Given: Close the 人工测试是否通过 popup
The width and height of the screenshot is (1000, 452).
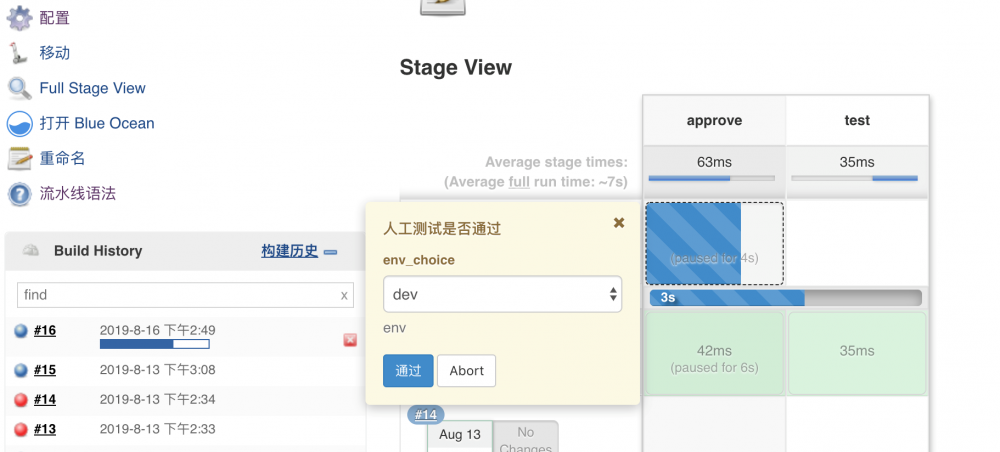Looking at the screenshot, I should coord(619,223).
